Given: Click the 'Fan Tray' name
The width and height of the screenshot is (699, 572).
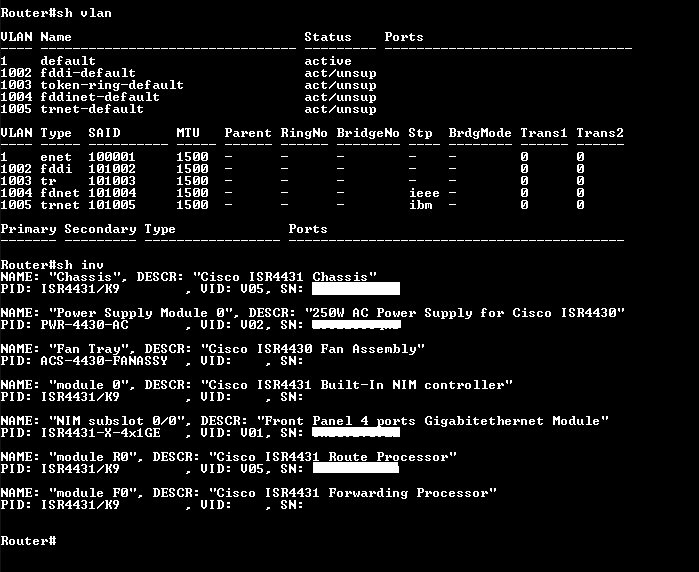Looking at the screenshot, I should click(88, 350).
